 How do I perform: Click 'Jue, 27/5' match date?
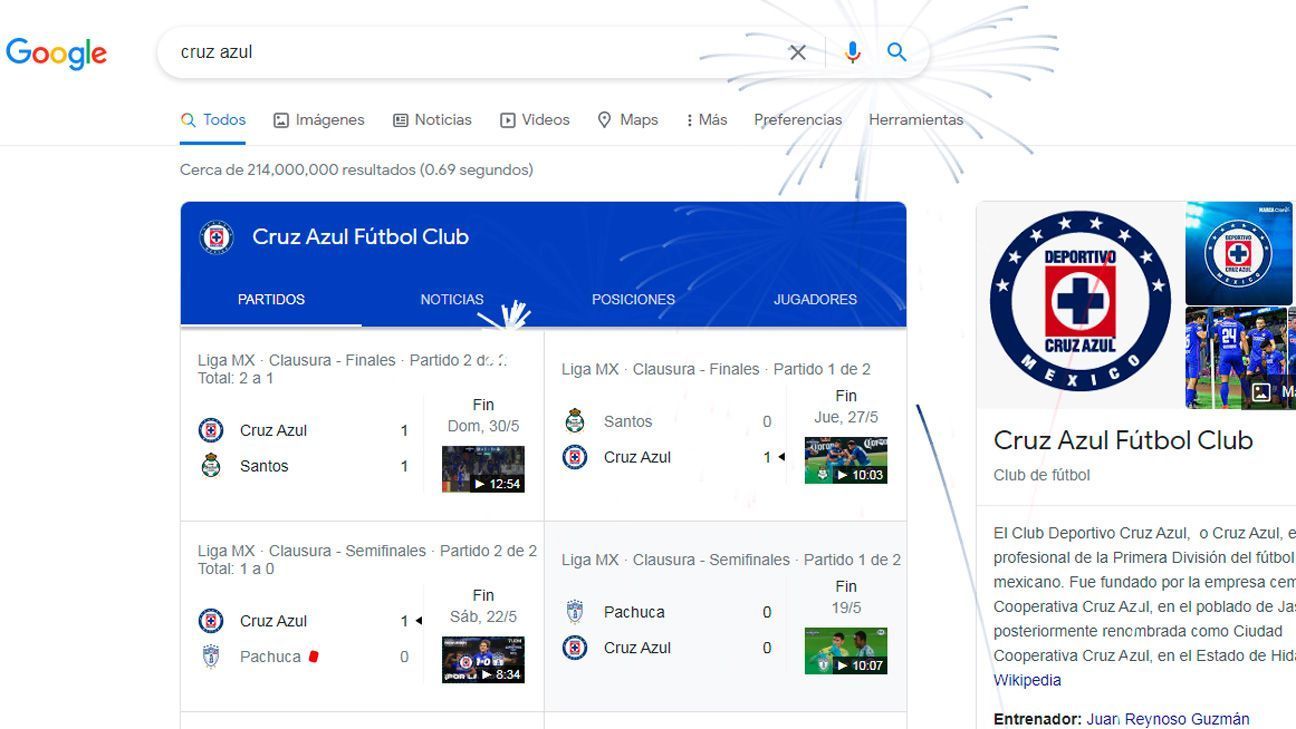point(846,417)
